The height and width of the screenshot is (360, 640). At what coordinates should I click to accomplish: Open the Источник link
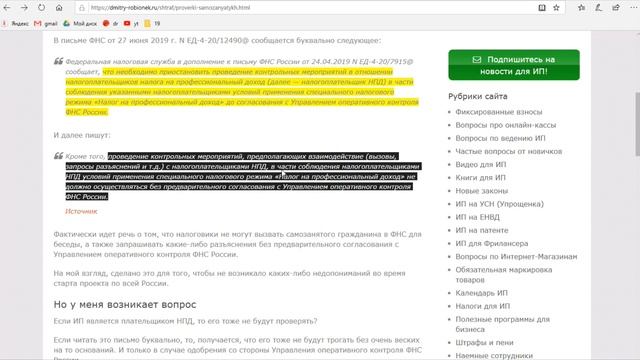pos(81,211)
